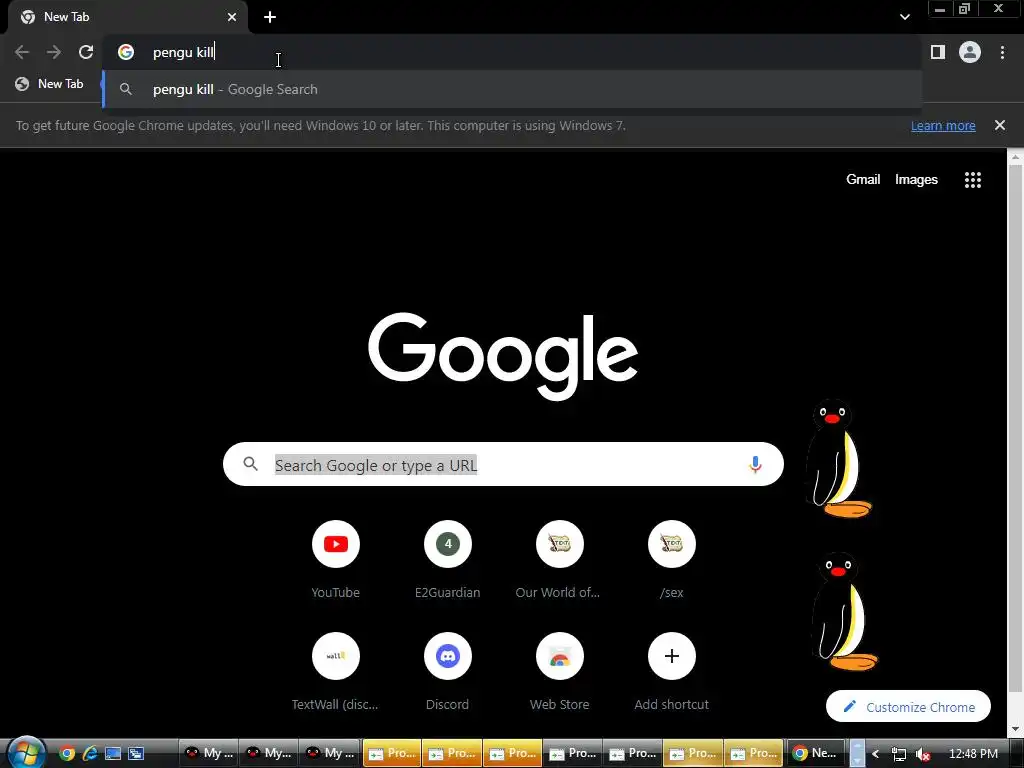Open the Chrome profile avatar
Screen dimensions: 1024x768
point(970,52)
